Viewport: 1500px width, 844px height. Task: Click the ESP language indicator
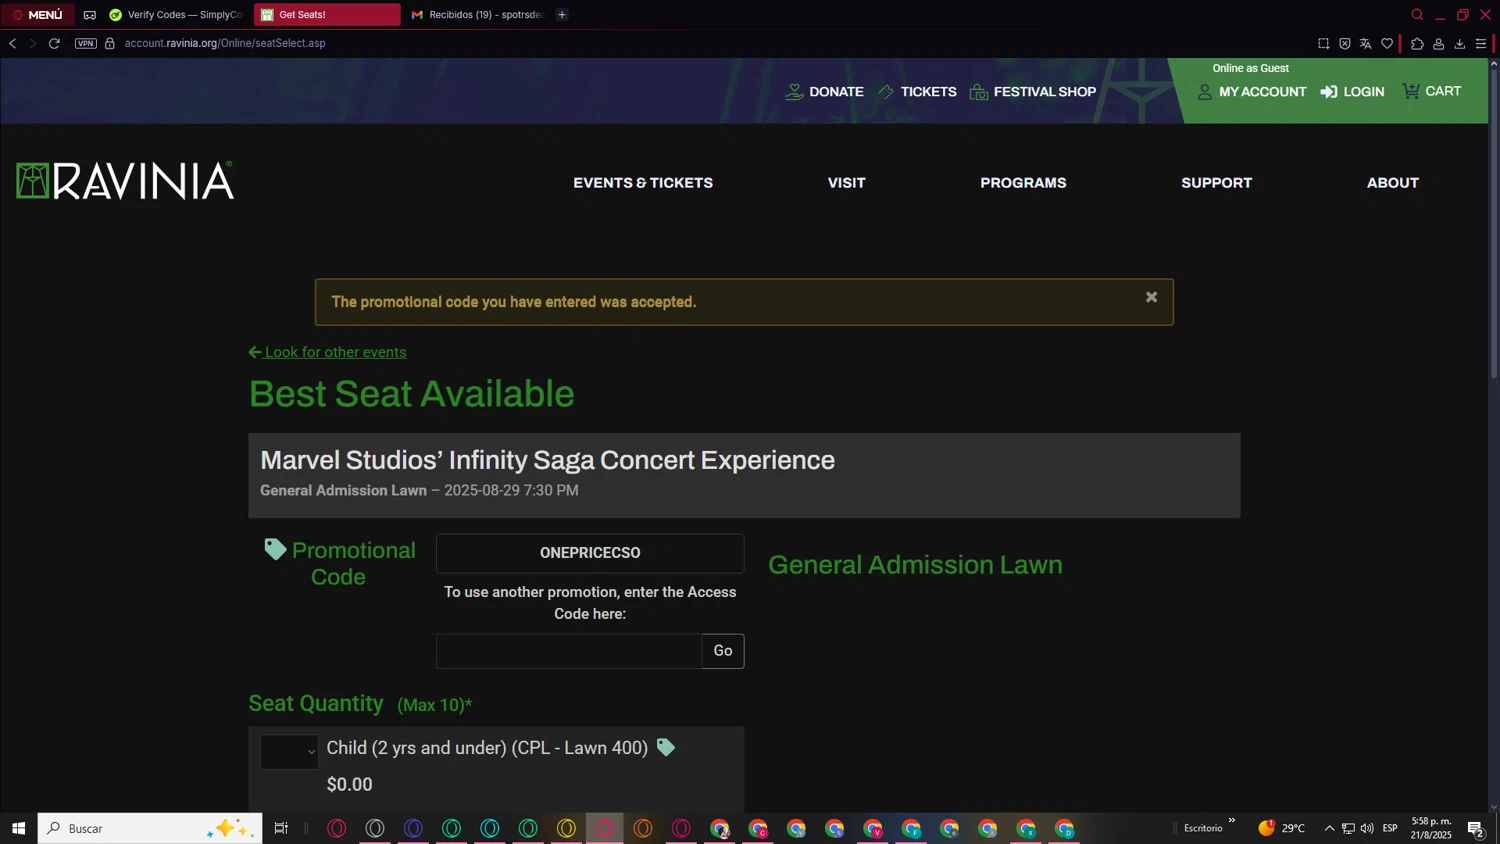1390,828
